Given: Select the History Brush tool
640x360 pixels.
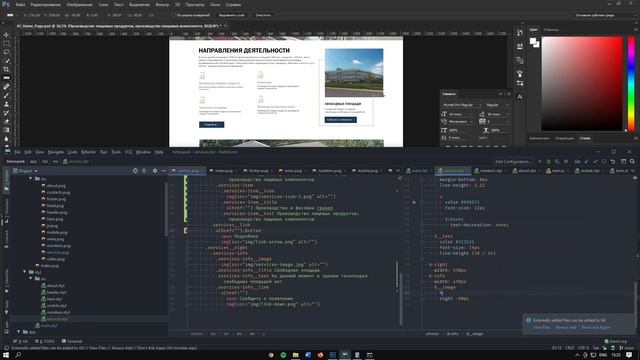Looking at the screenshot, I should click(x=6, y=113).
